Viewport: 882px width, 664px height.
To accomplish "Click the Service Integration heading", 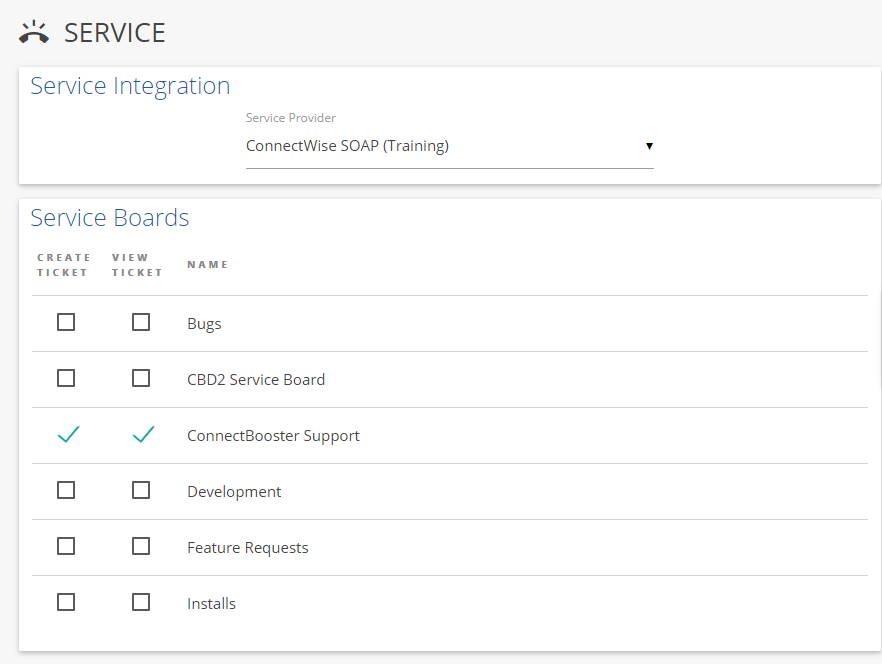I will [130, 86].
